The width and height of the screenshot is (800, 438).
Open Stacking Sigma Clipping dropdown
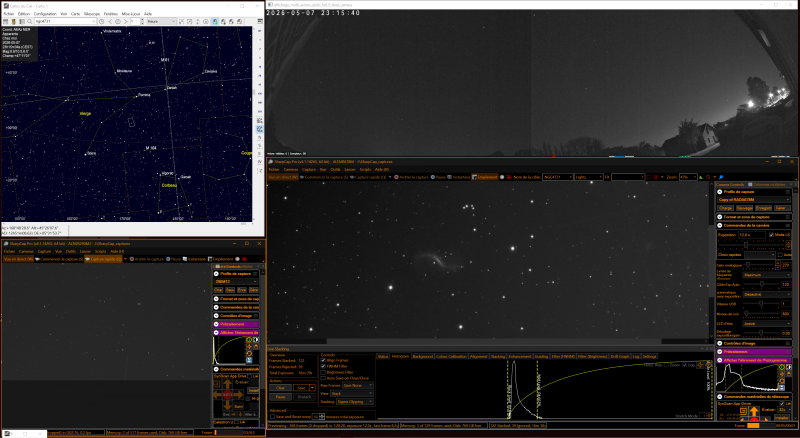[x=355, y=402]
